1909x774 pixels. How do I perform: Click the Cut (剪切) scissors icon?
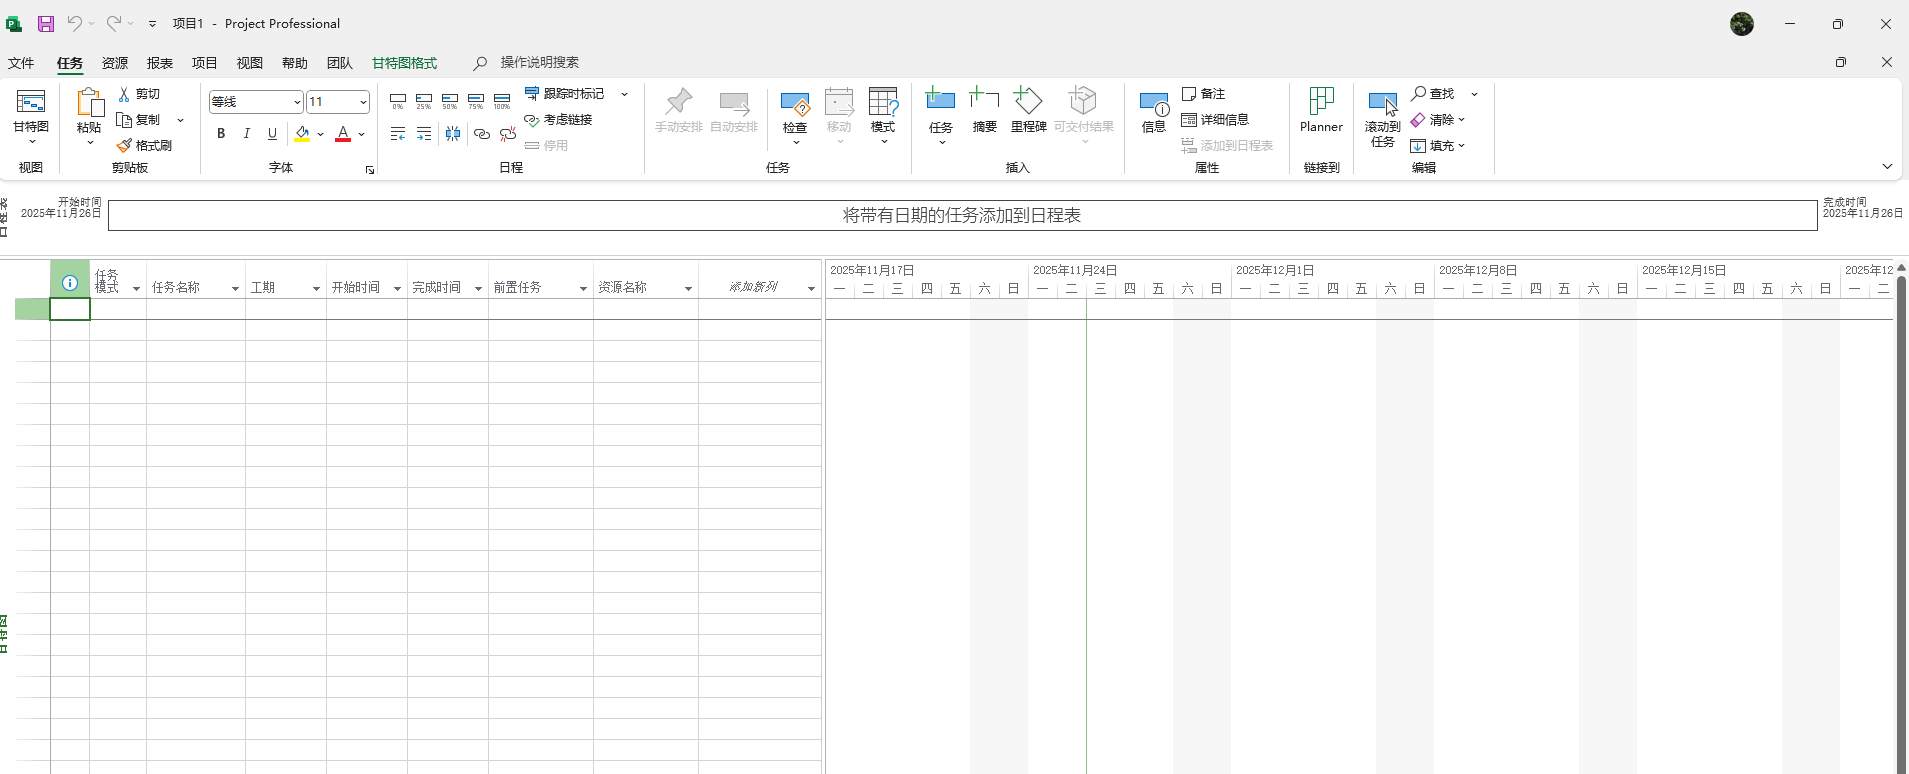click(124, 93)
